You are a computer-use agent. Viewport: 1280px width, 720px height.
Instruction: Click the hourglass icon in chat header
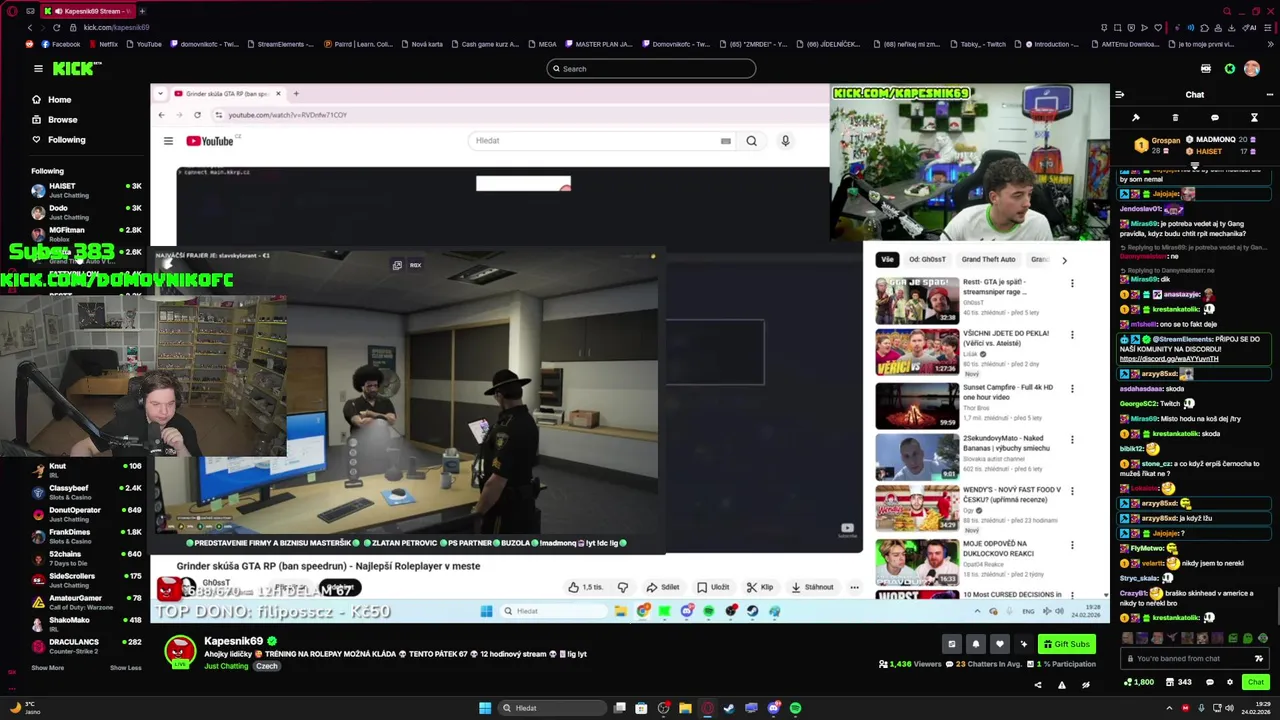[1254, 118]
